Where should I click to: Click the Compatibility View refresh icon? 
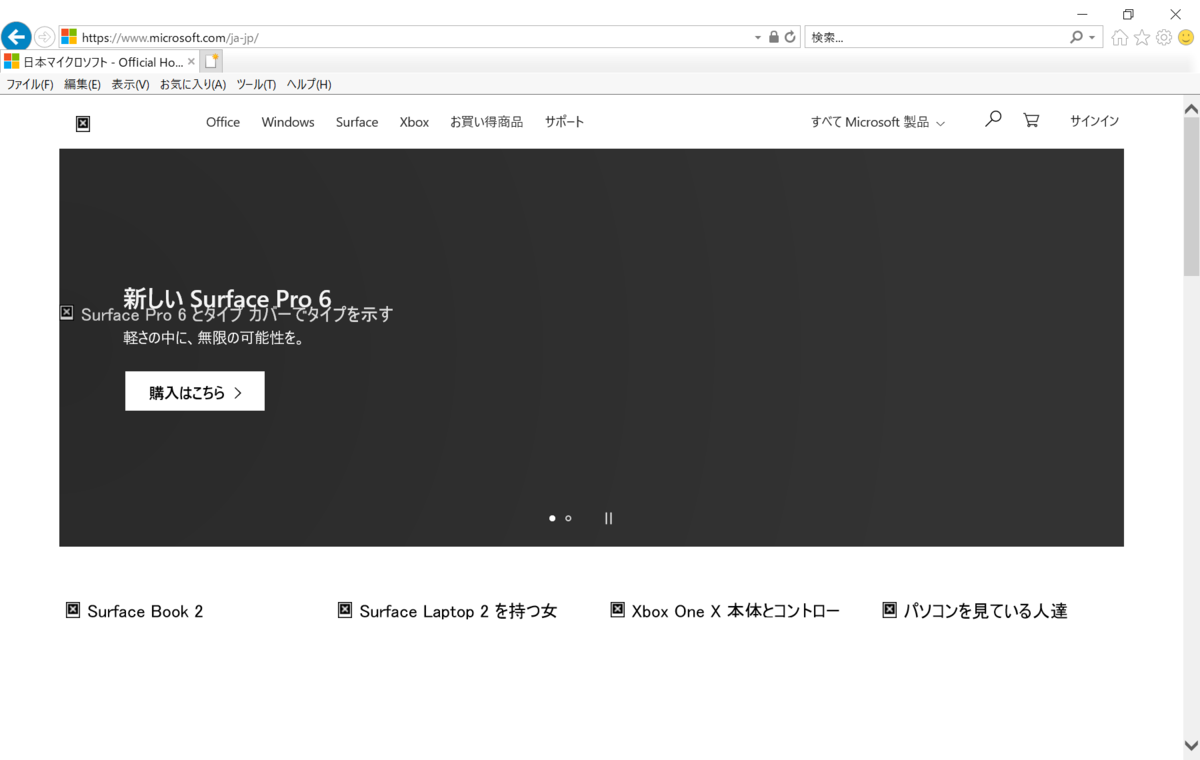(x=789, y=35)
